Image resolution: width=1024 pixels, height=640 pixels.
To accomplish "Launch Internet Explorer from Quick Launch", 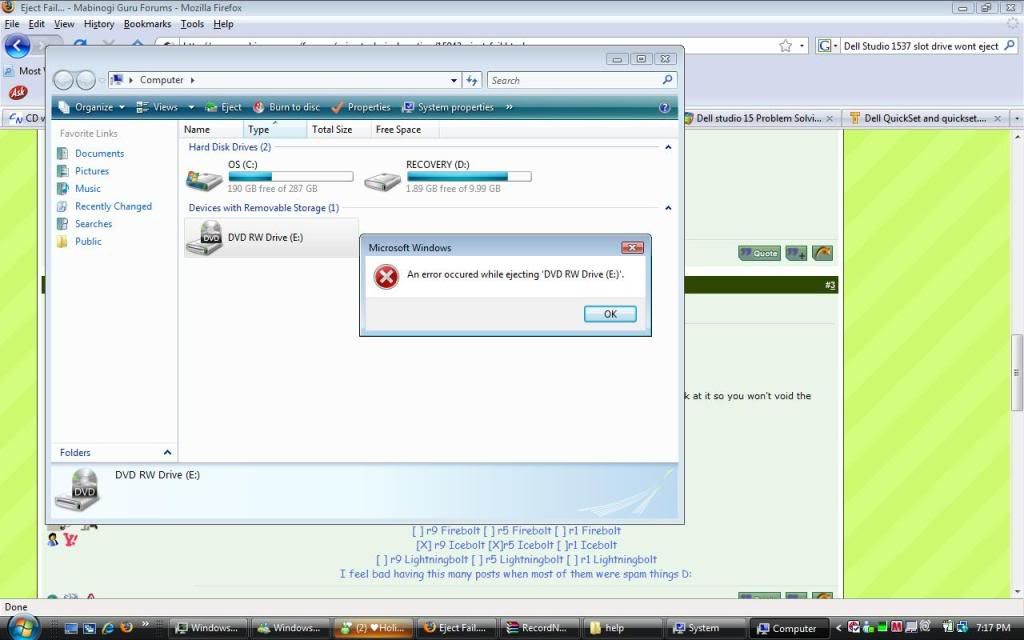I will [x=108, y=628].
